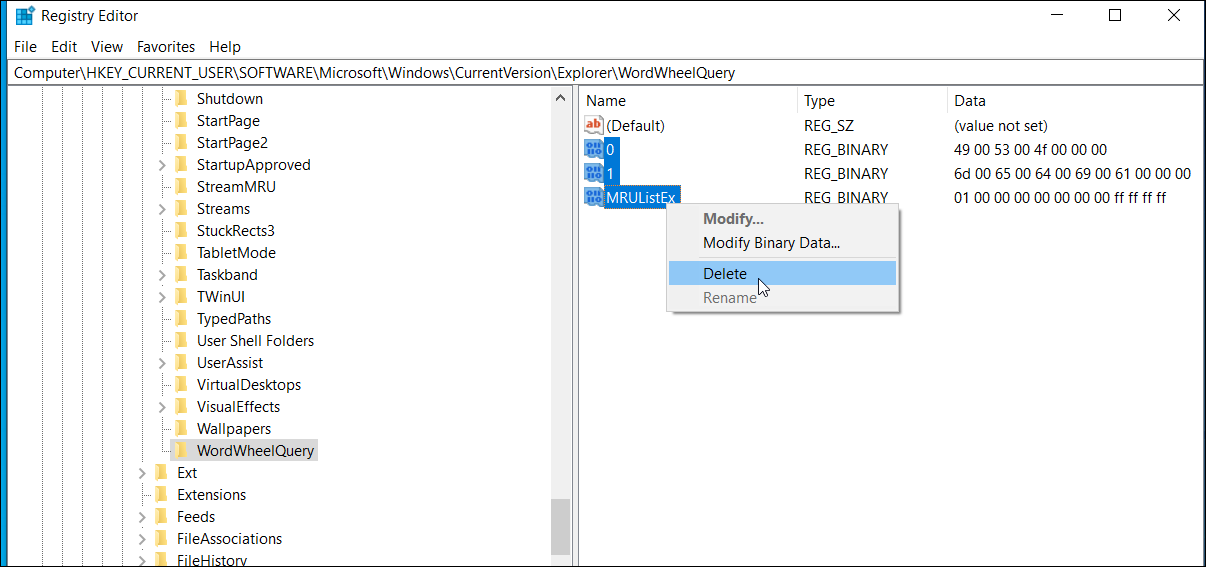The height and width of the screenshot is (567, 1206).
Task: Click the binary icon for value 1
Action: (x=594, y=173)
